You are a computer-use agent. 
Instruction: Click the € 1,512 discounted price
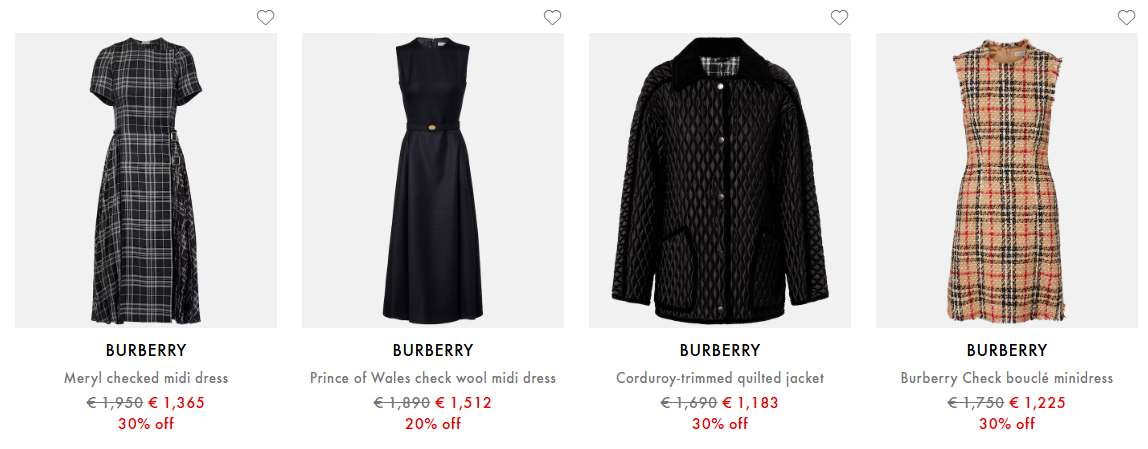[463, 403]
